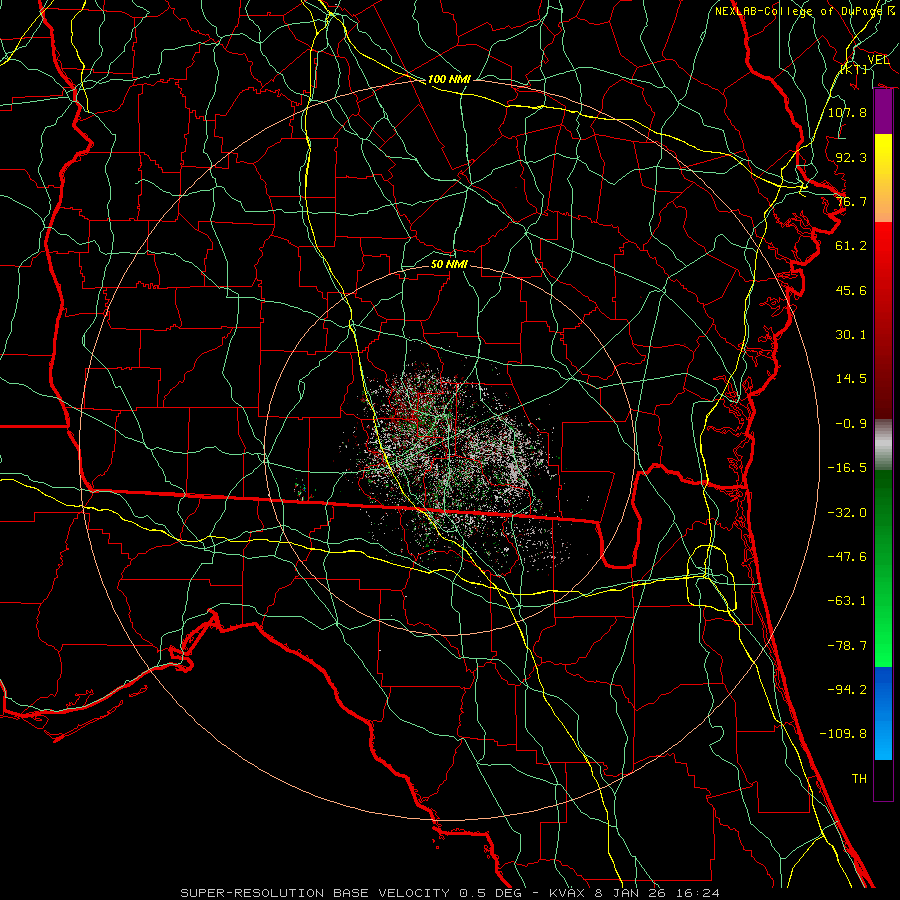
Task: Click the -63.1 velocity legend value
Action: pyautogui.click(x=847, y=601)
